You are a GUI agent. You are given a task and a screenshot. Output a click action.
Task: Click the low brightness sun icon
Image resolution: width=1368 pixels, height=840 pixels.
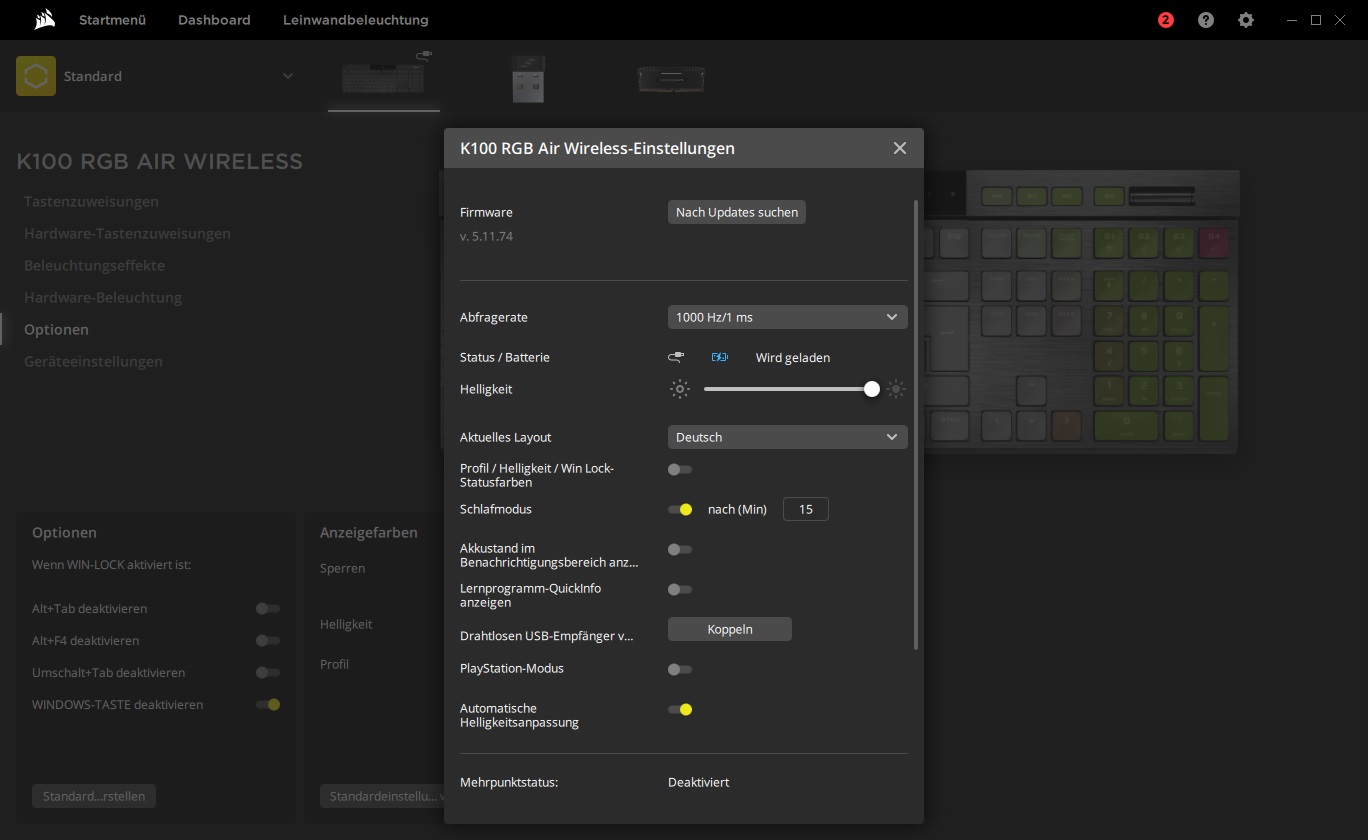(x=680, y=389)
